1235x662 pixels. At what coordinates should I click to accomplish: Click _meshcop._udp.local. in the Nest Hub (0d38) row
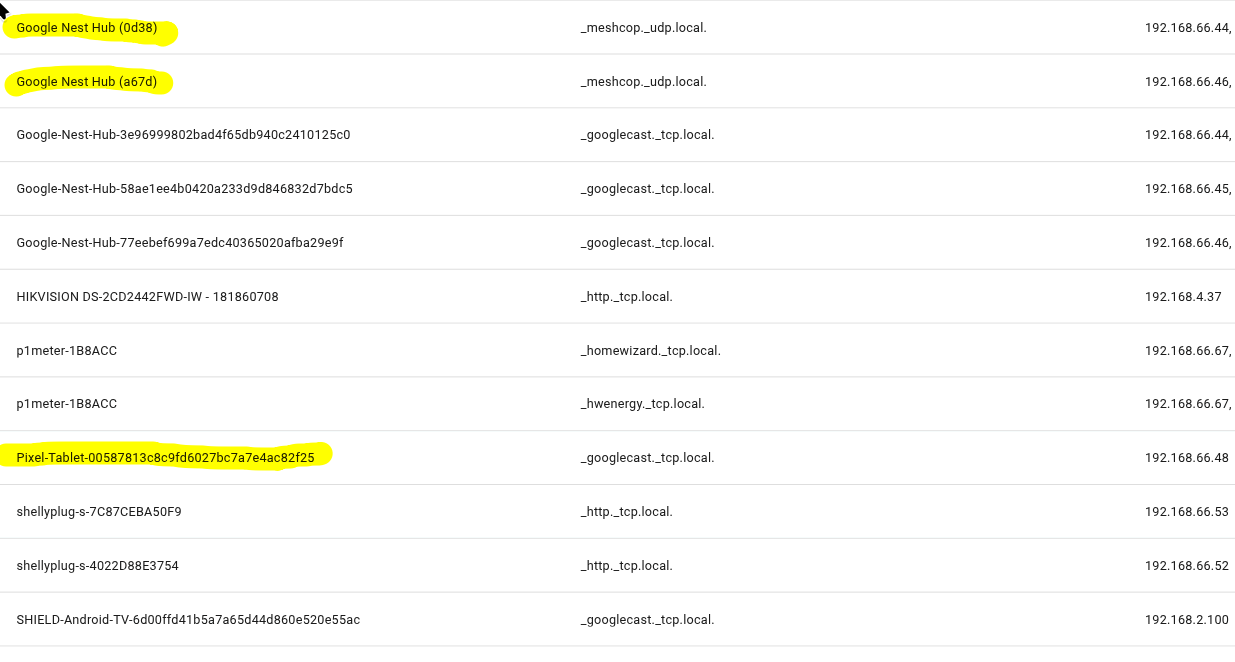pos(643,28)
